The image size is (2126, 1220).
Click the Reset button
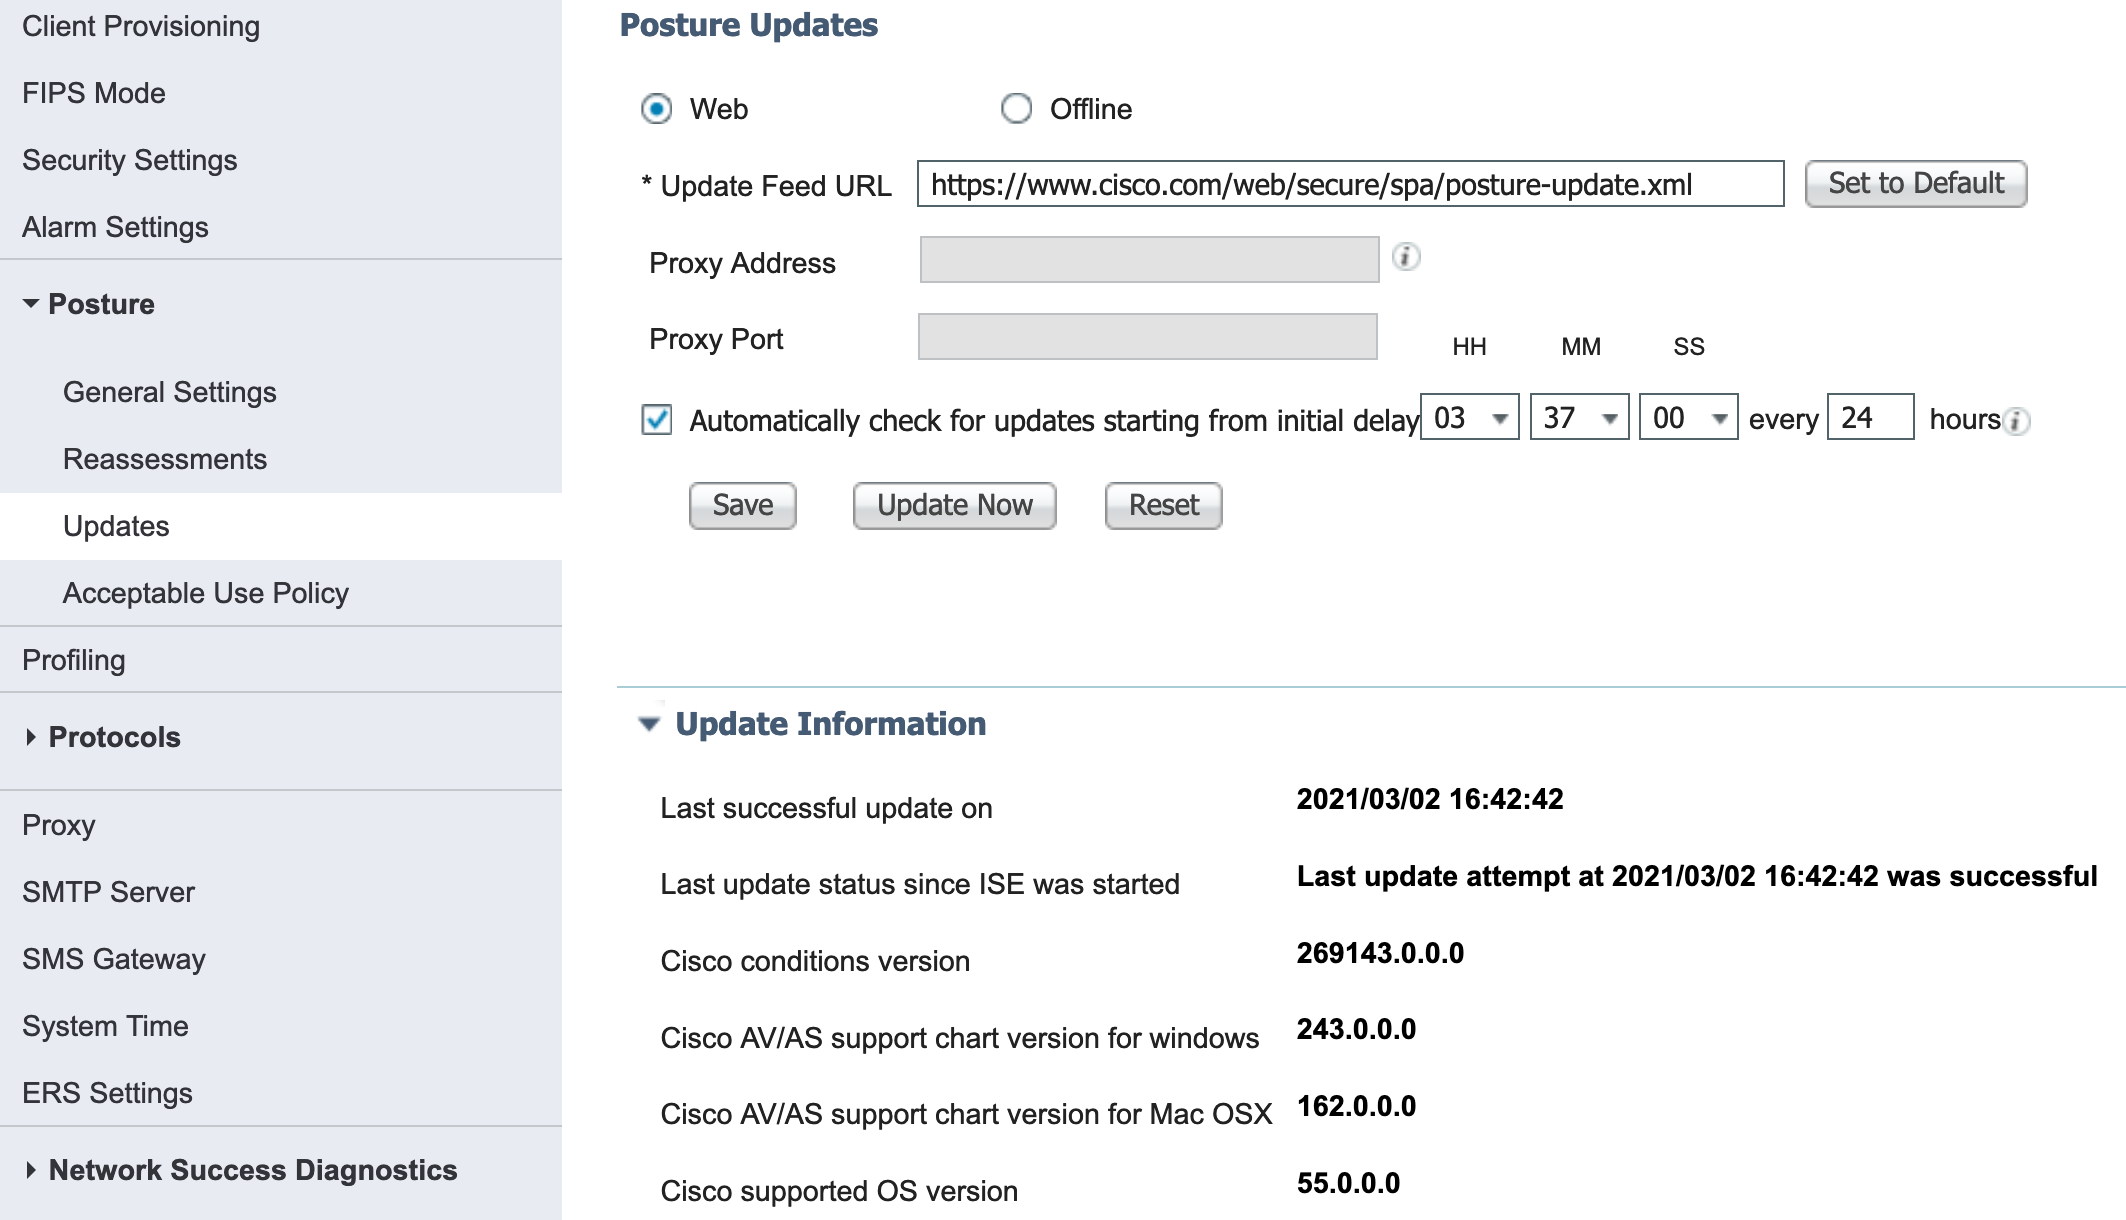click(1161, 505)
